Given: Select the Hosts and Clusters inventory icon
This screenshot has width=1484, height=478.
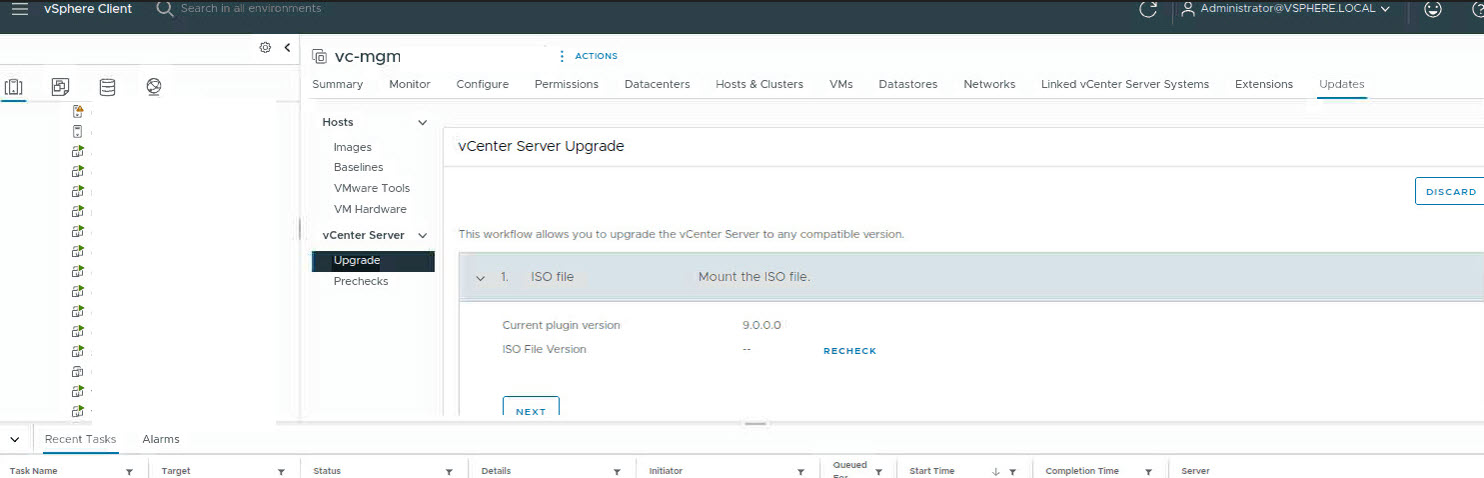Looking at the screenshot, I should [x=14, y=87].
